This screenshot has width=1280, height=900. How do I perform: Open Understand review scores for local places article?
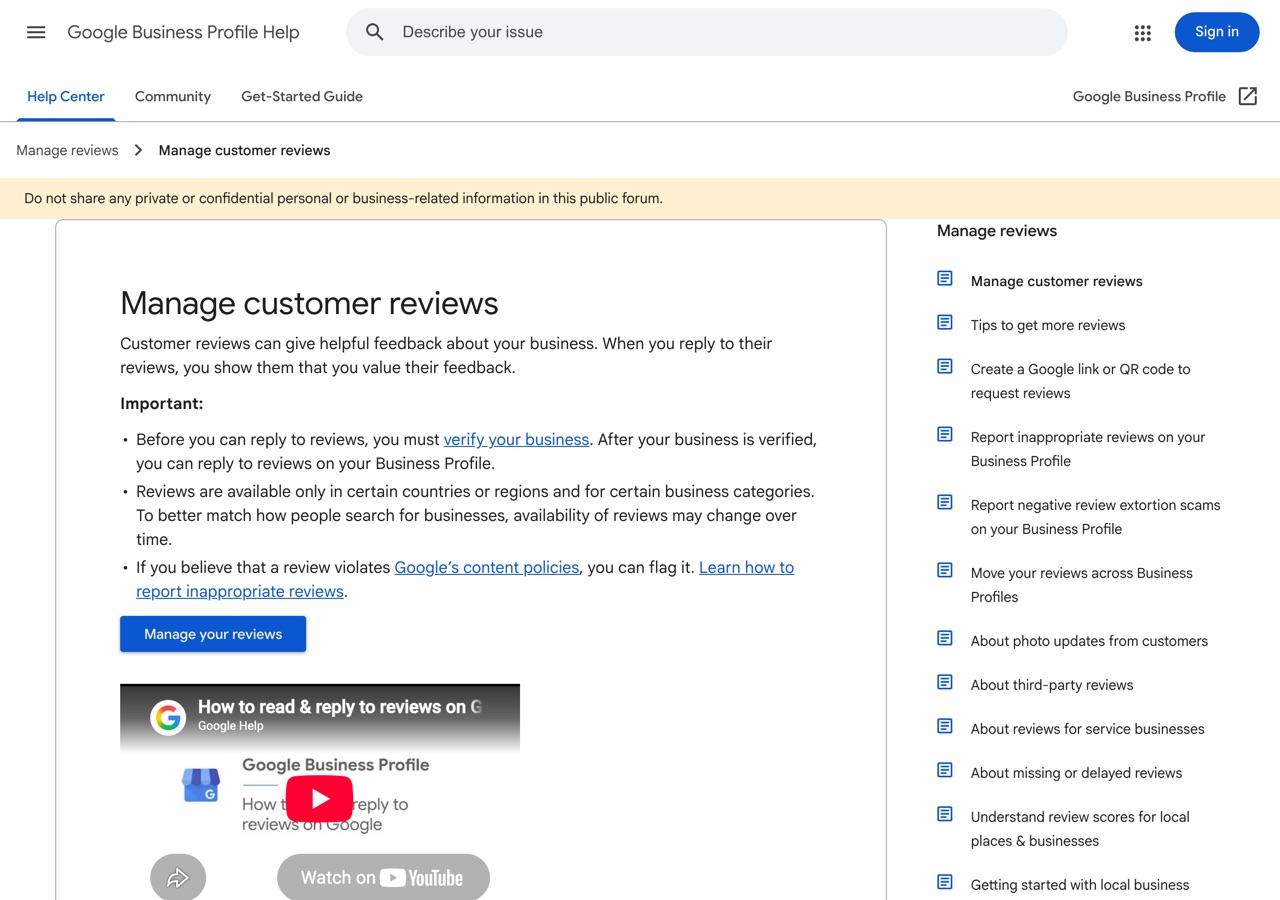click(1080, 829)
